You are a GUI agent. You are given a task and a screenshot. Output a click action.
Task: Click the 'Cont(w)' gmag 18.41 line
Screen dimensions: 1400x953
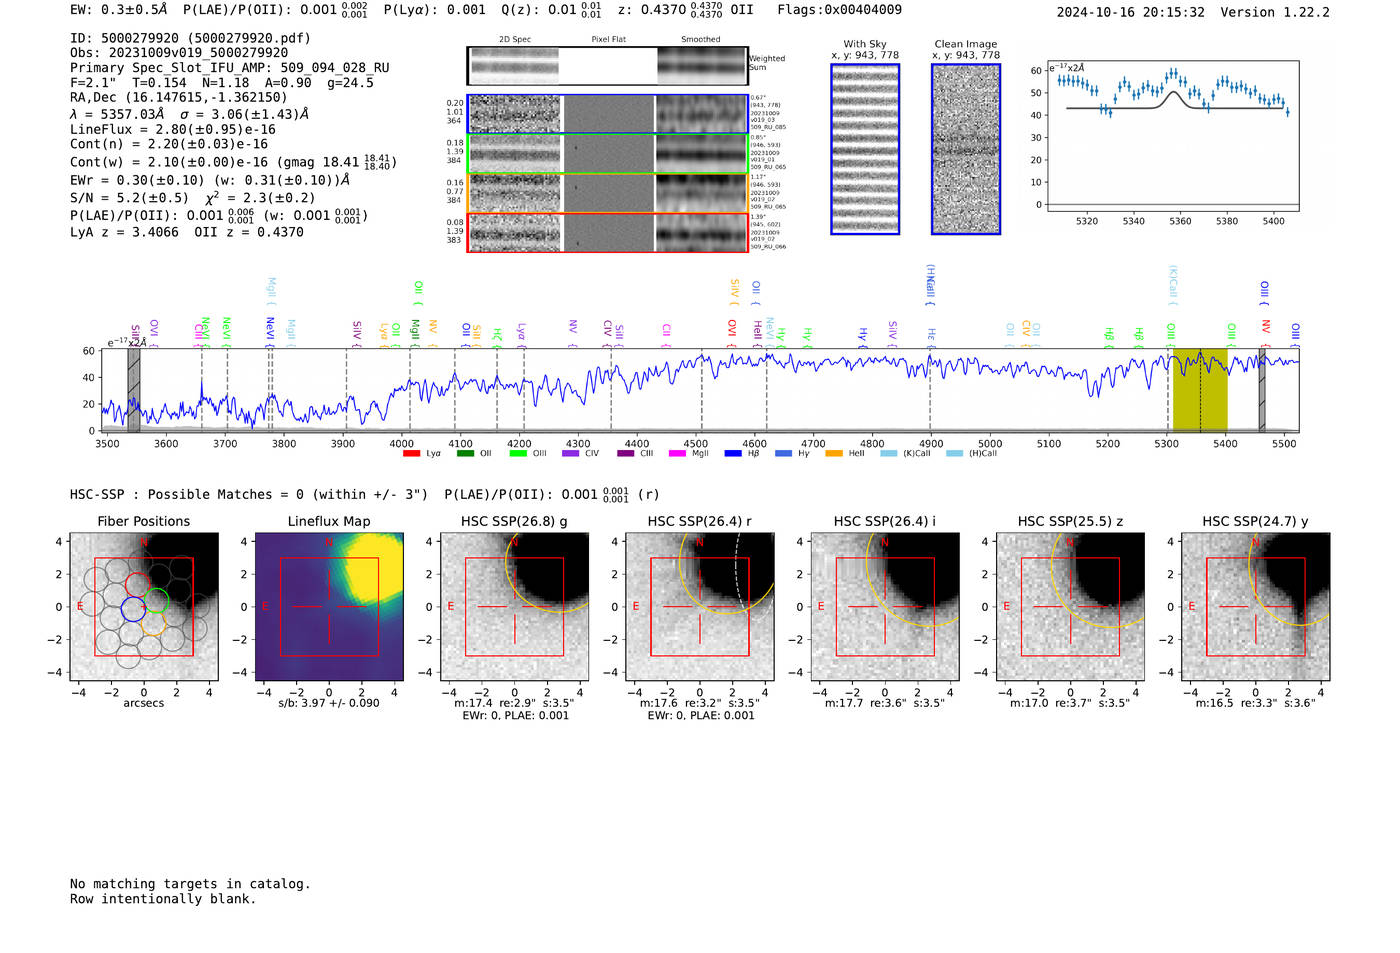[x=233, y=161]
